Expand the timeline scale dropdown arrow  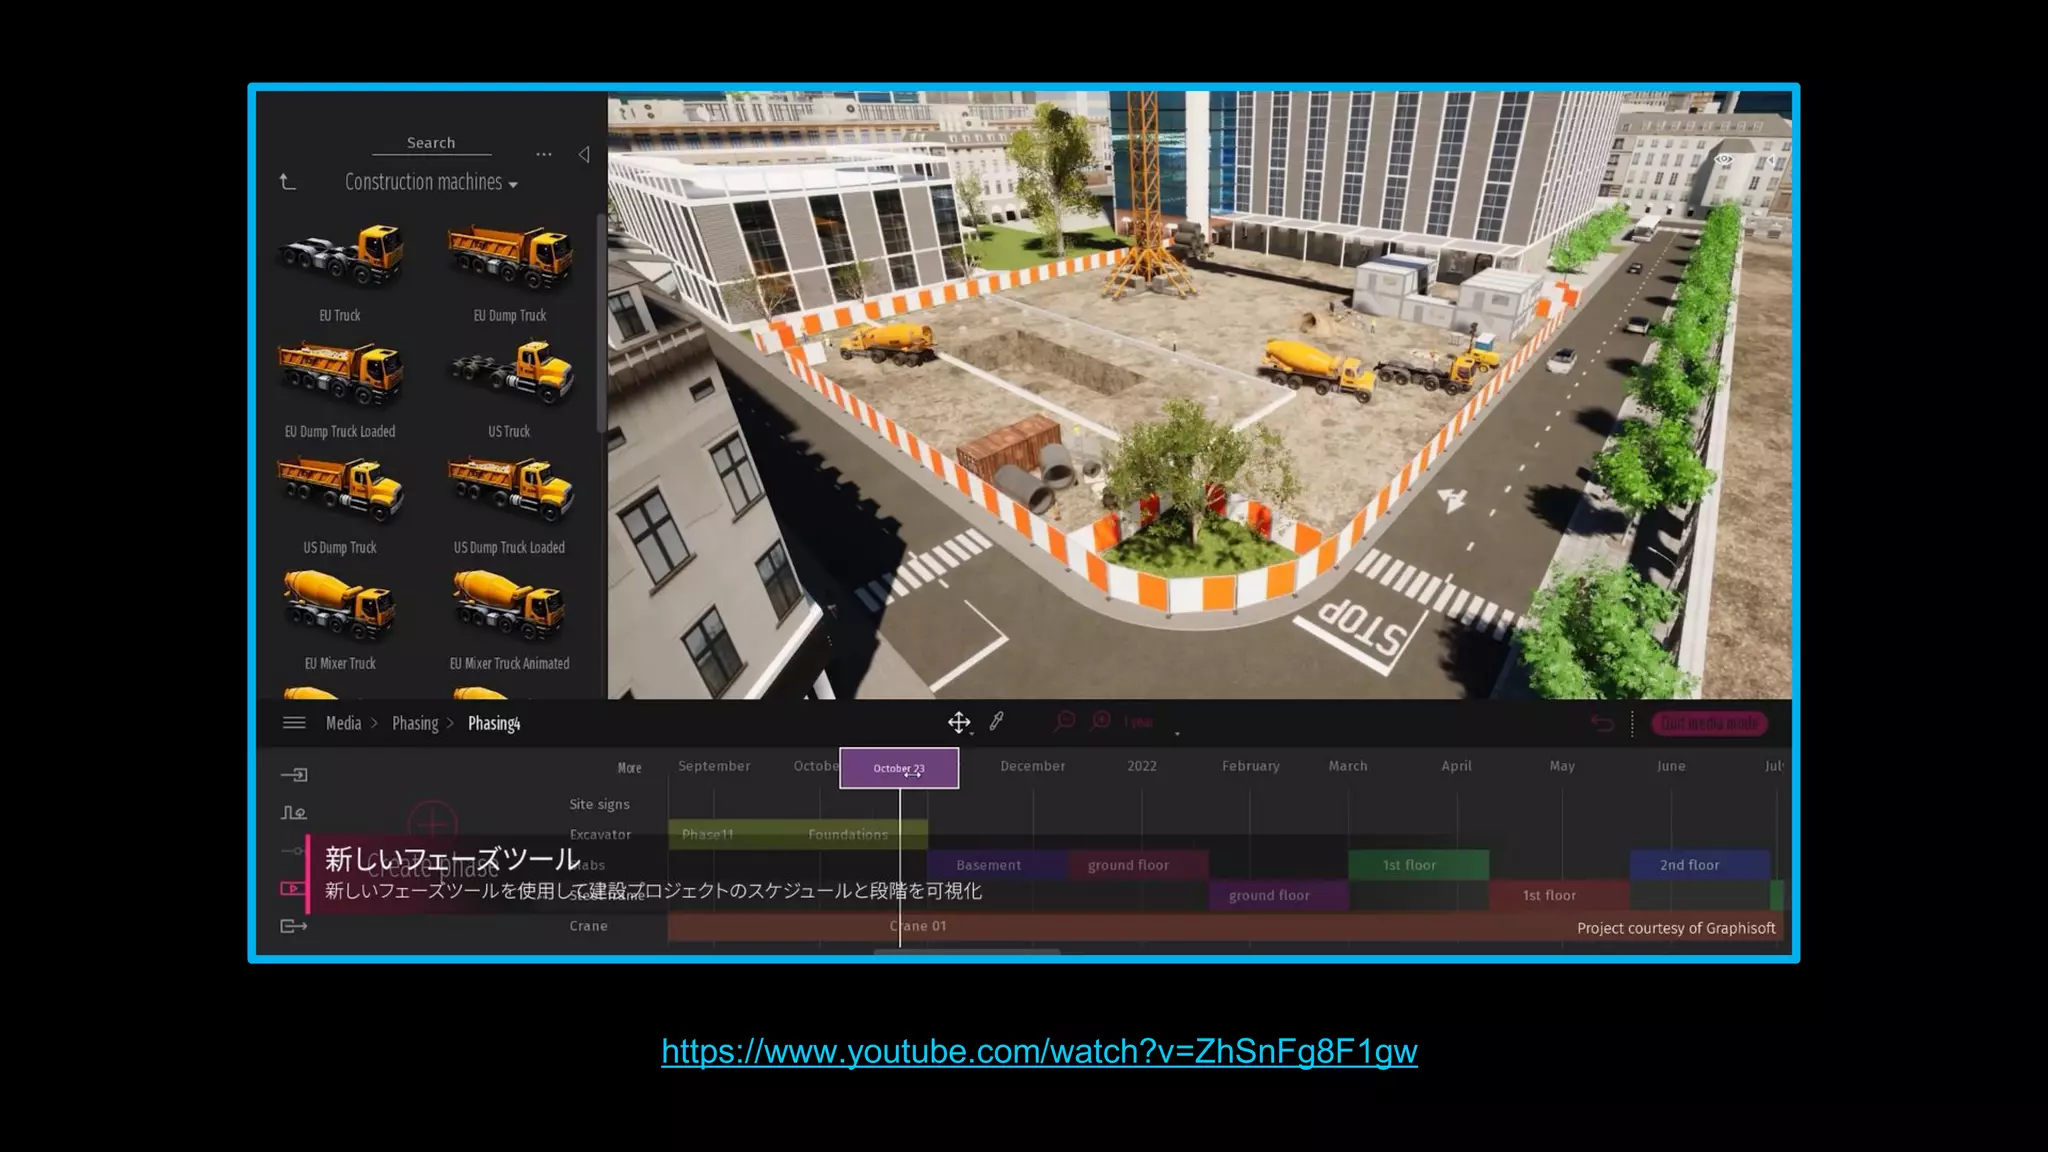[1177, 733]
